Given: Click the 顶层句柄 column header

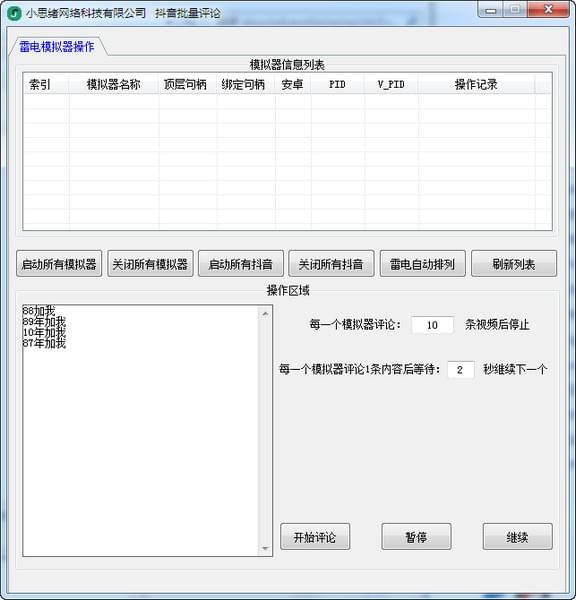Looking at the screenshot, I should point(188,84).
